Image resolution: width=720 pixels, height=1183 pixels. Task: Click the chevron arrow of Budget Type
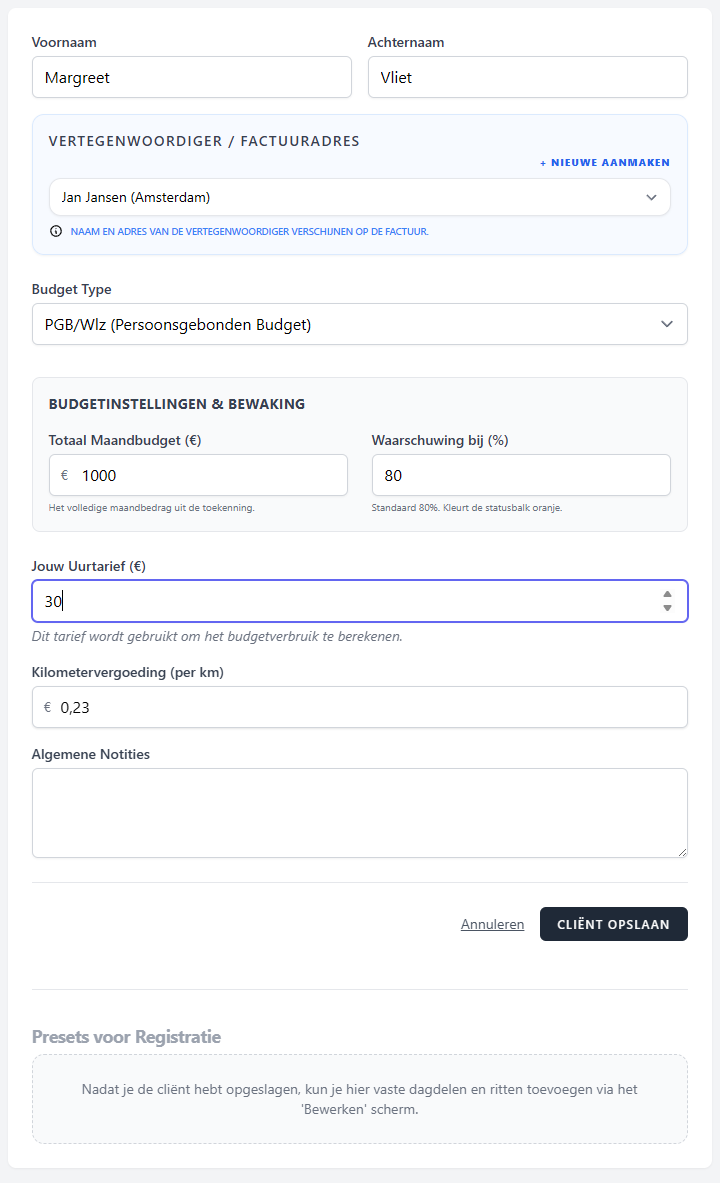(667, 324)
